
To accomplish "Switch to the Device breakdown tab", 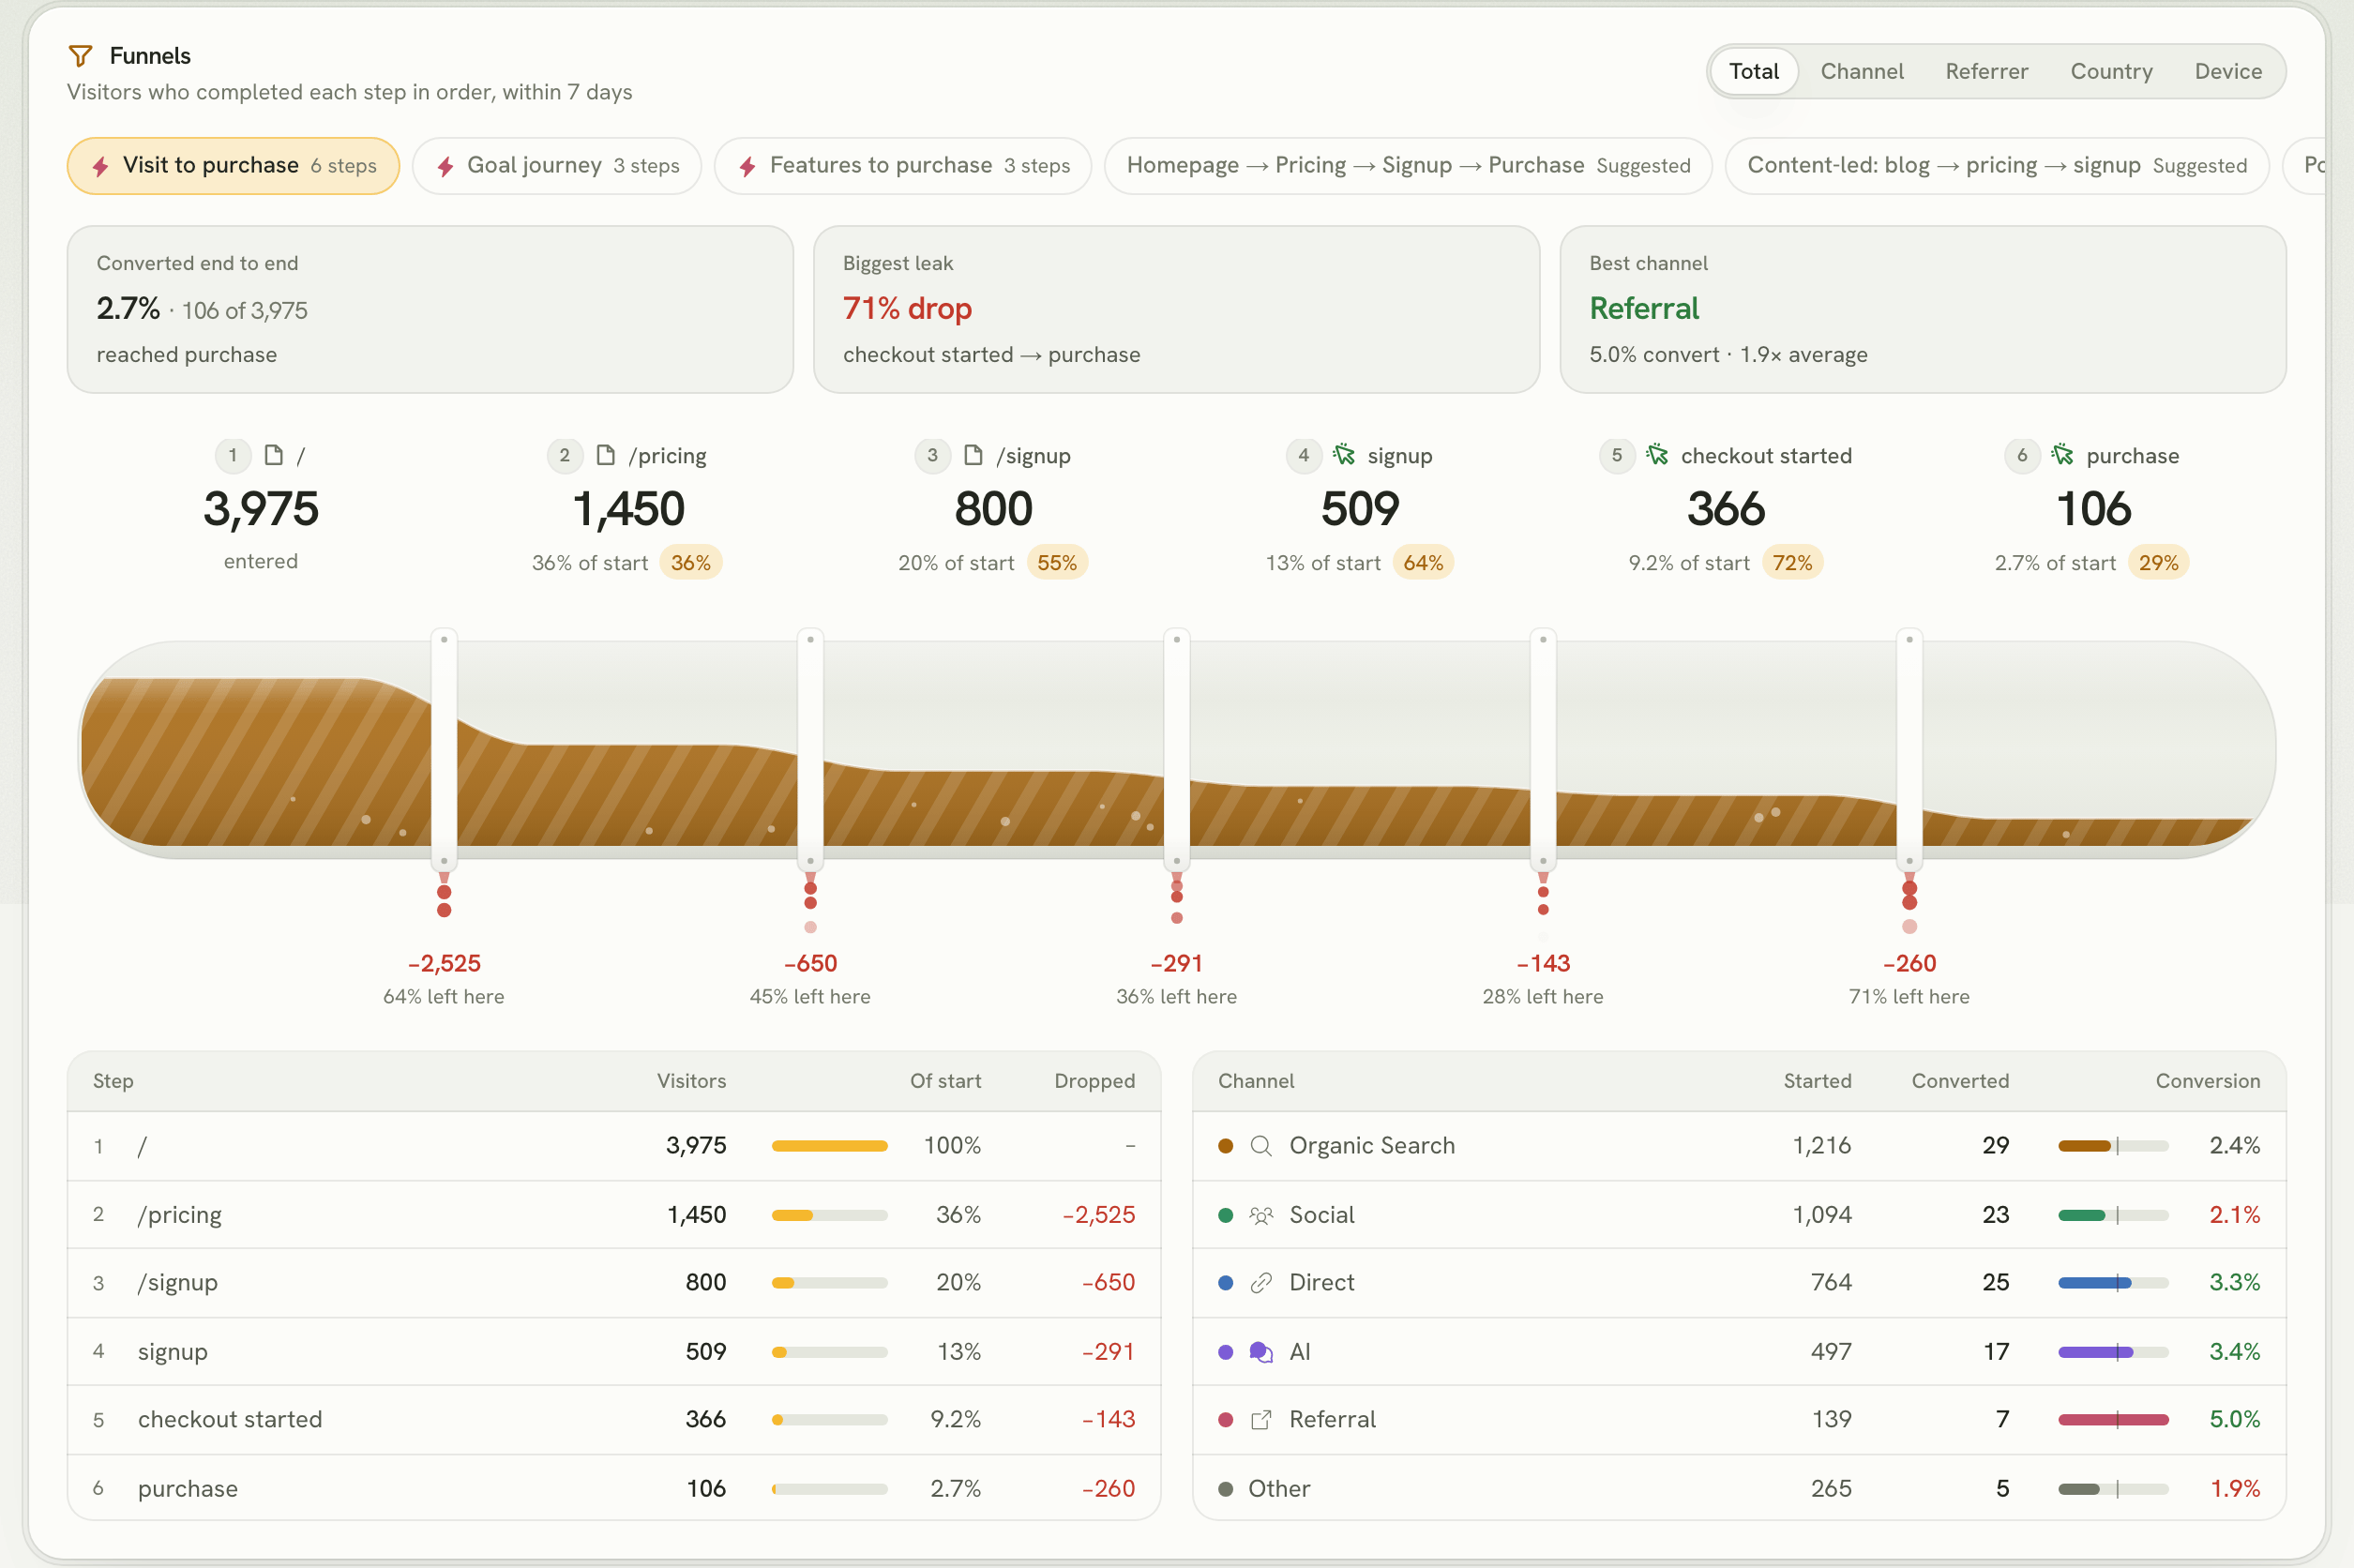I will coord(2228,71).
